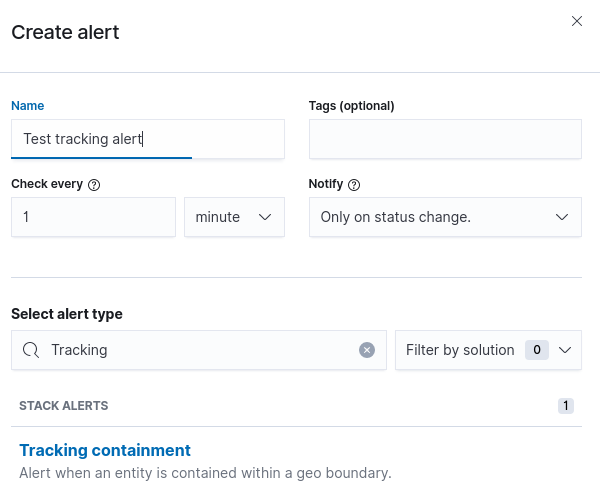Click the Tracking containment description text
The image size is (600, 498).
(205, 472)
